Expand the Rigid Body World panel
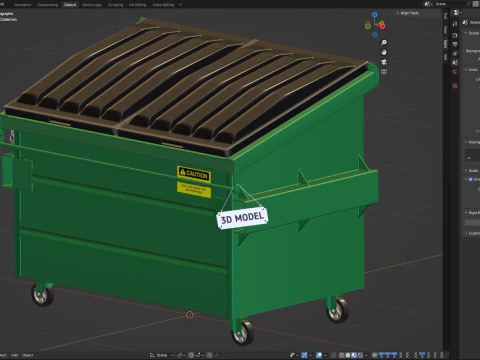This screenshot has height=360, width=480. 471,212
